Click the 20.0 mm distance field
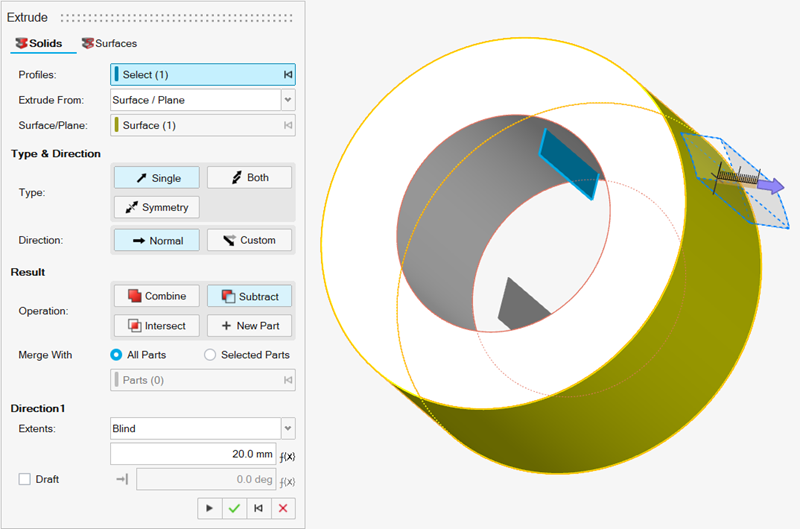The height and width of the screenshot is (529, 800). 193,454
